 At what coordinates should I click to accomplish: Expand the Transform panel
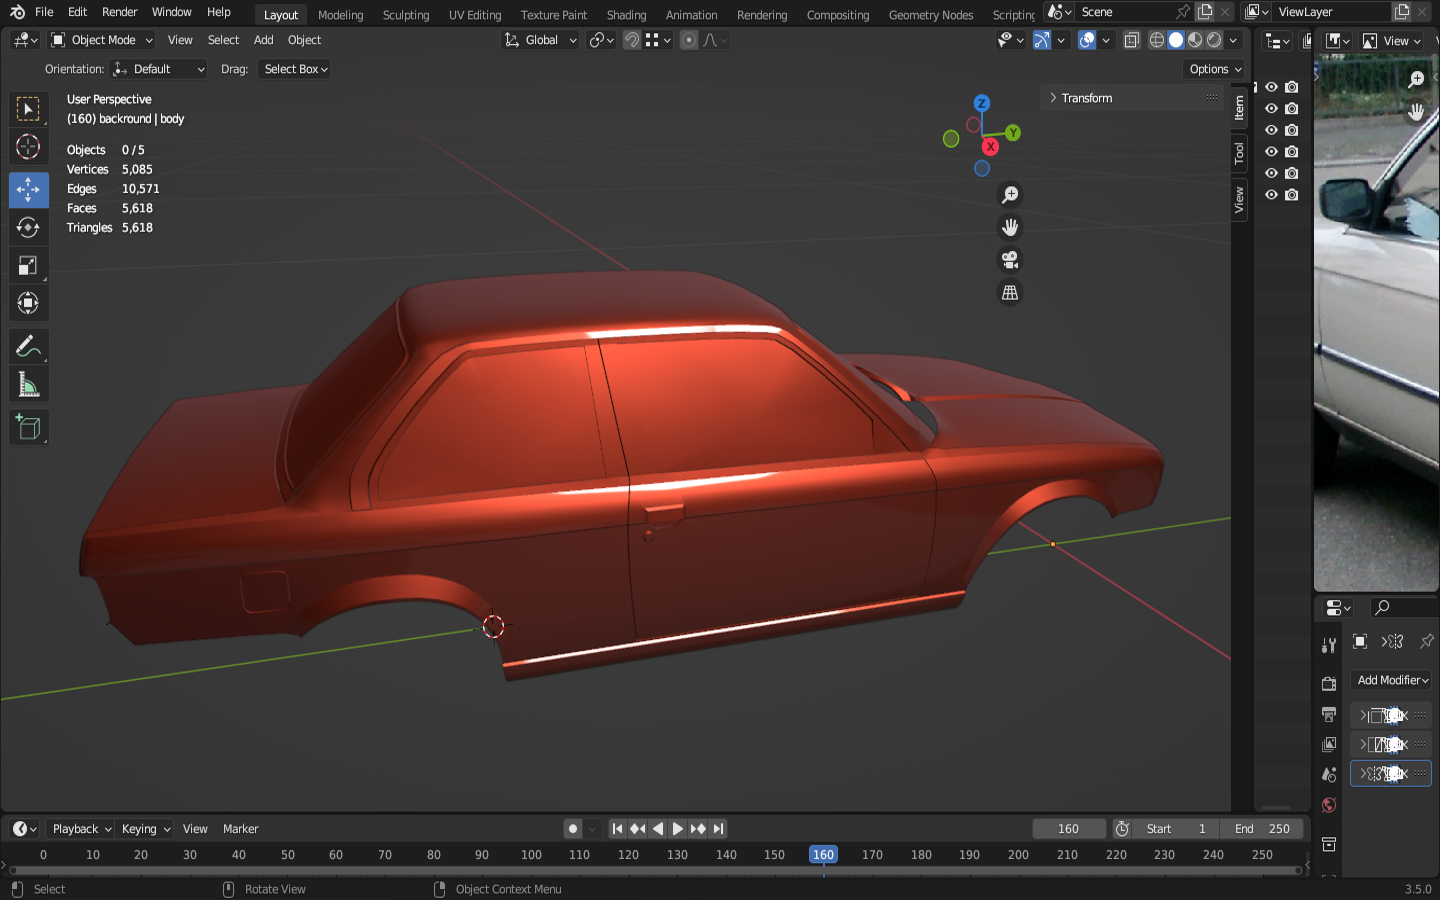tap(1086, 98)
